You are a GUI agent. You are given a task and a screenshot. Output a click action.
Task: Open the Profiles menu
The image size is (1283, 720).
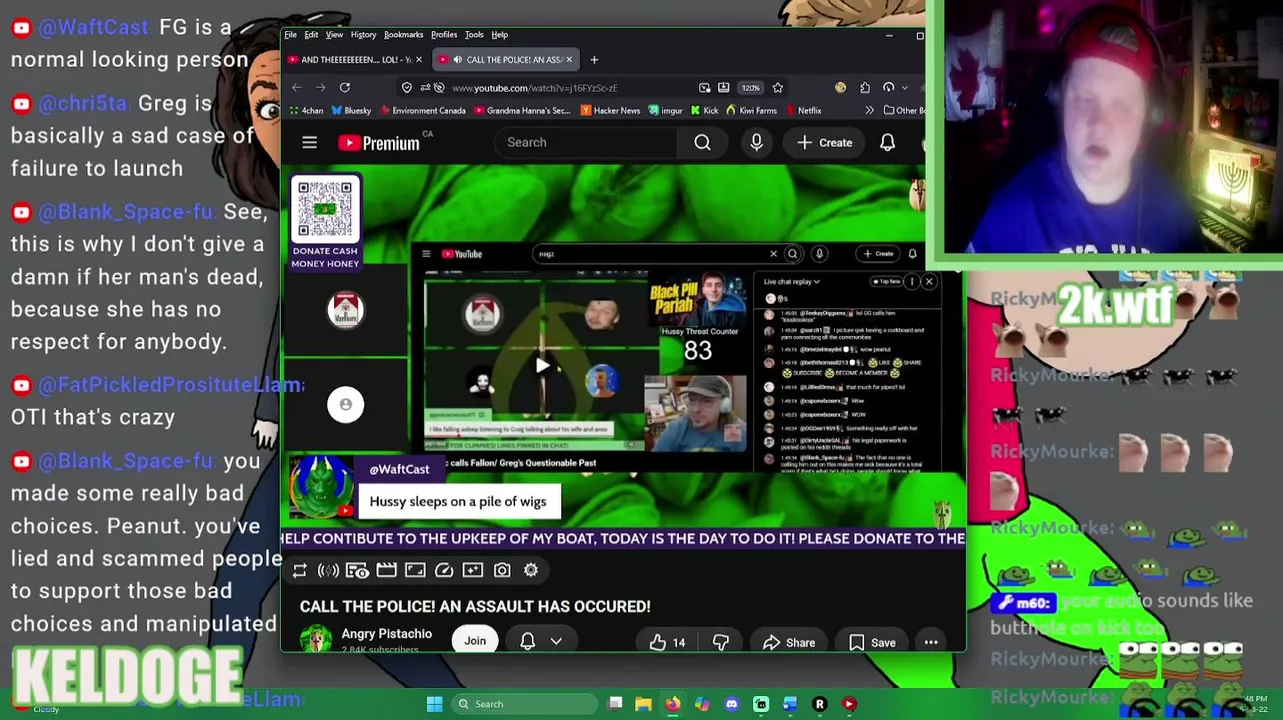[444, 35]
